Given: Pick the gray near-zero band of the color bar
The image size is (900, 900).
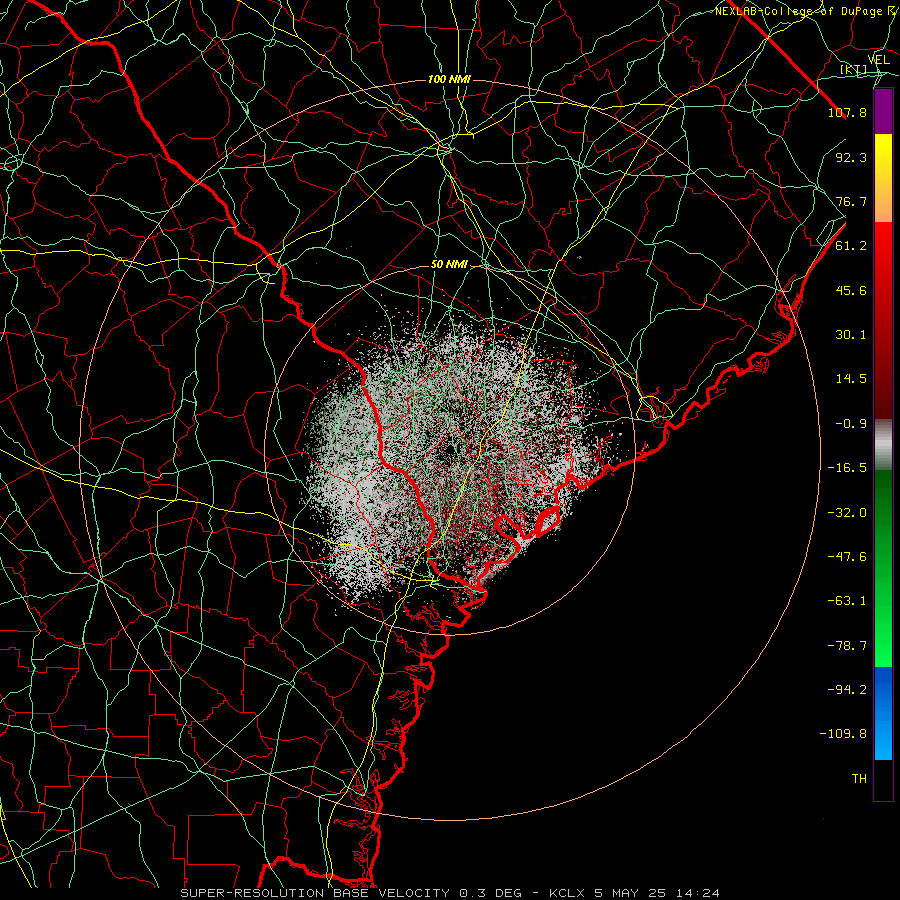Looking at the screenshot, I should pos(883,445).
